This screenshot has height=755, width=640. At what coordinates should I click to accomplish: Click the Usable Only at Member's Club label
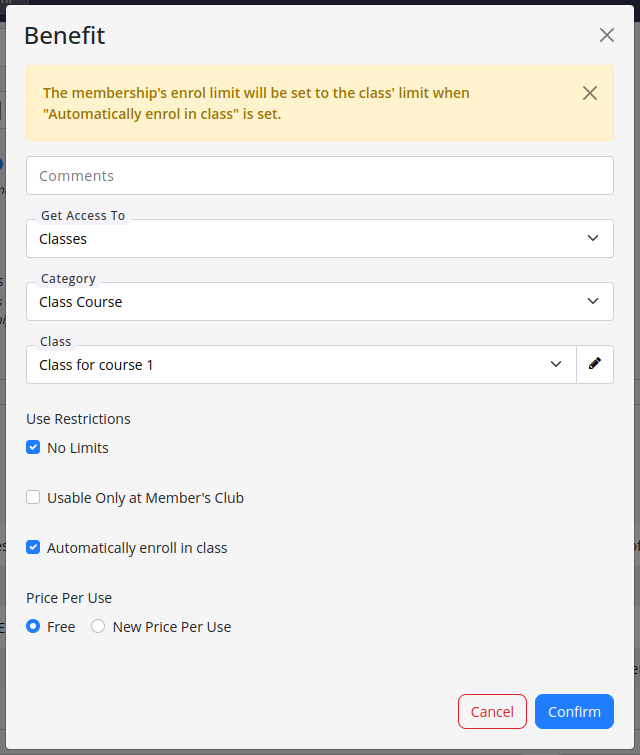click(145, 498)
